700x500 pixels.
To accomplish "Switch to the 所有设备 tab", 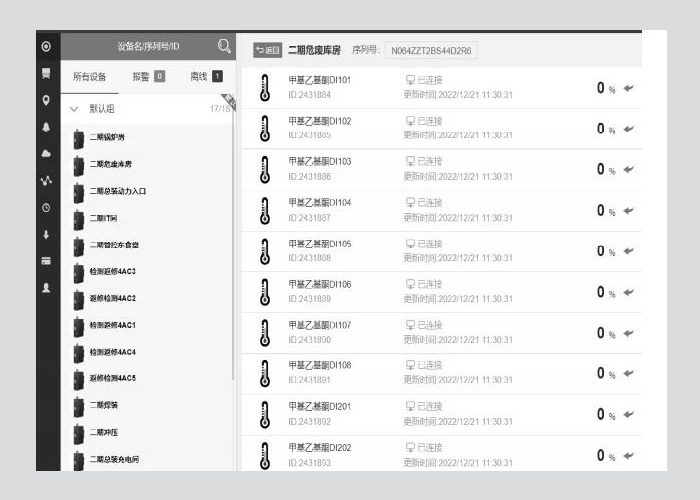I will point(90,76).
